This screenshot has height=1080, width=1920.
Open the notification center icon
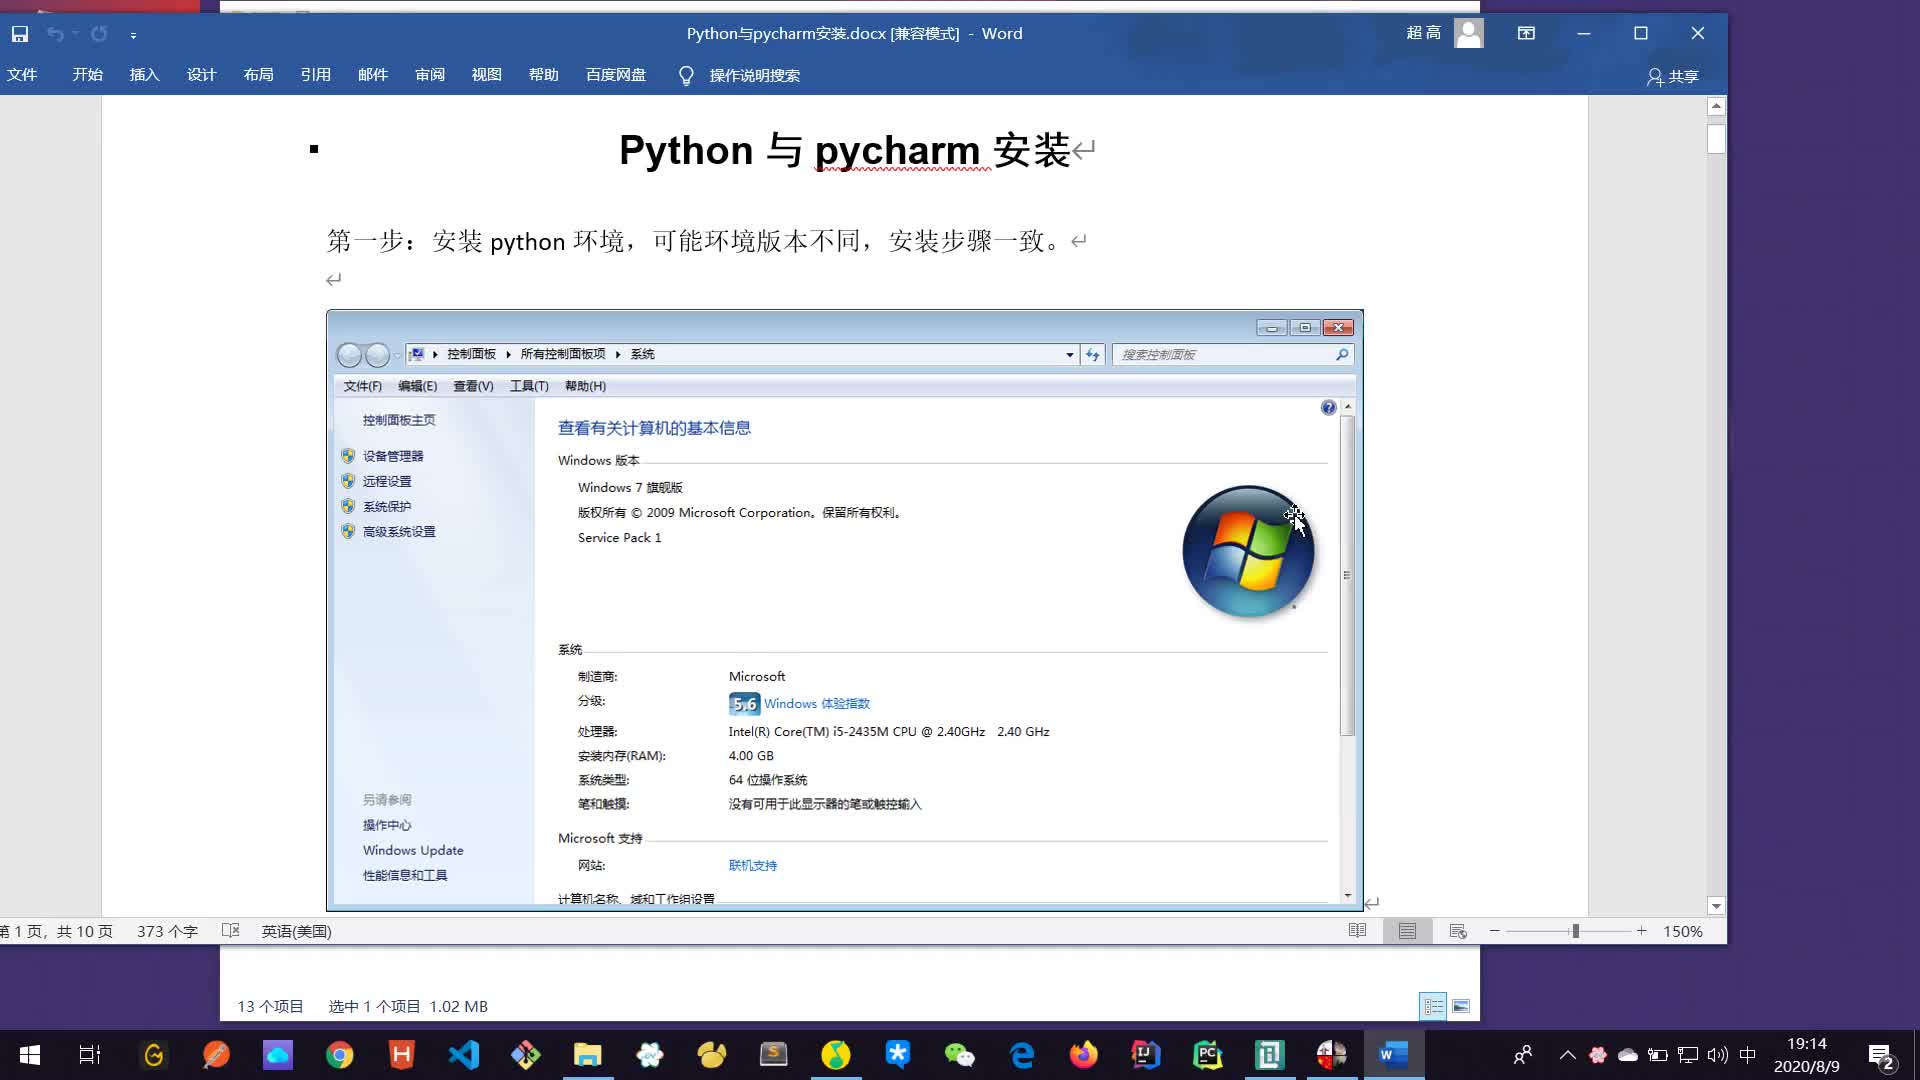click(1880, 1056)
